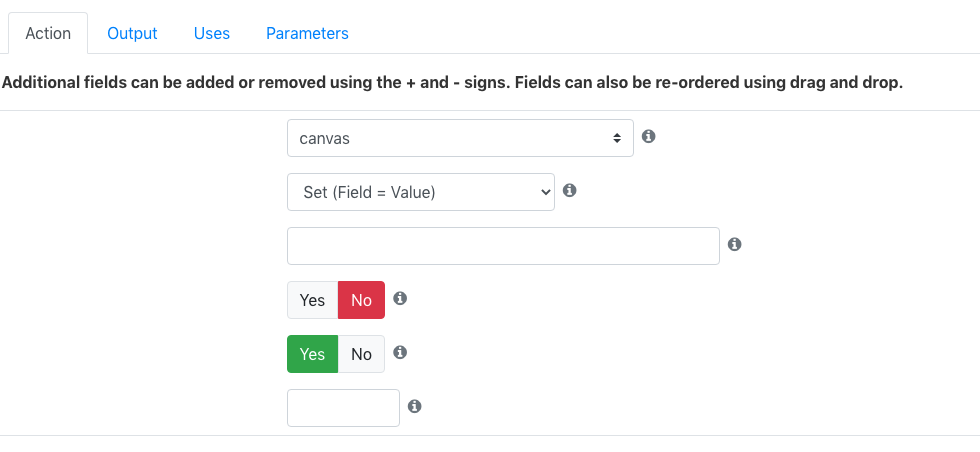Focus the small empty input box at bottom
The height and width of the screenshot is (452, 980).
343,408
